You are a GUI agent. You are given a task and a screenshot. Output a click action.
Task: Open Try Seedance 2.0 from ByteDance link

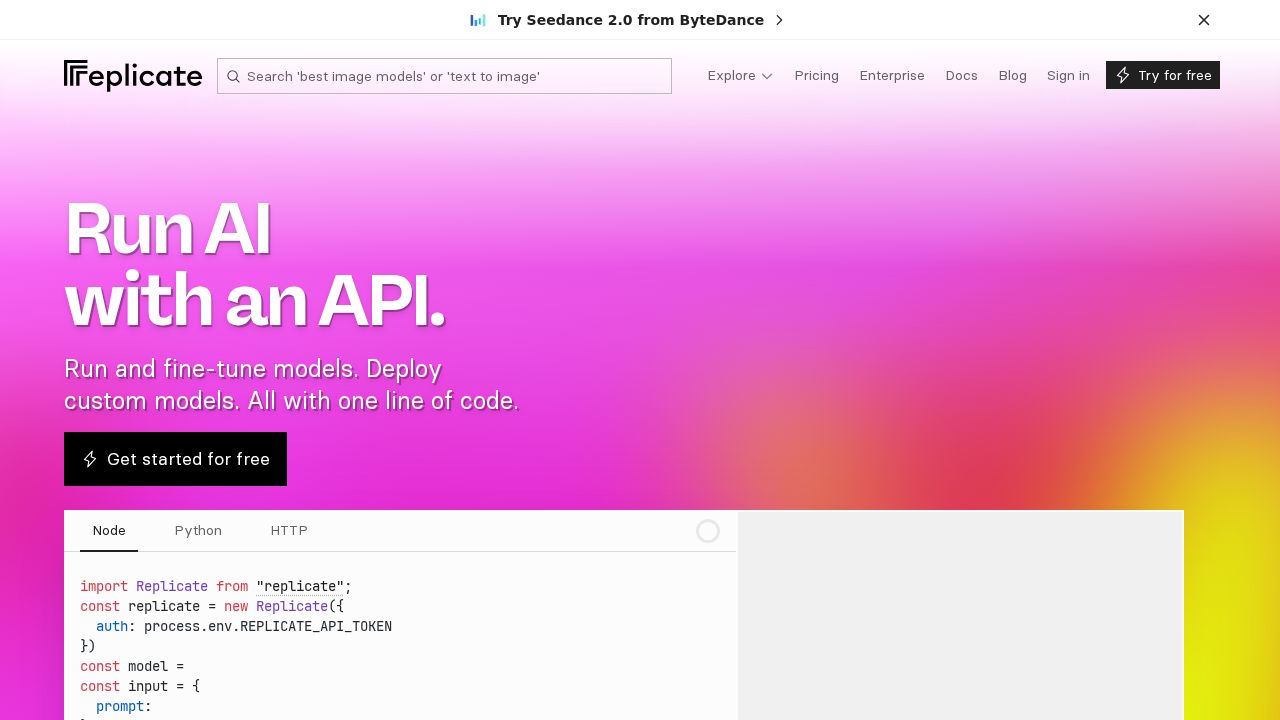click(631, 20)
